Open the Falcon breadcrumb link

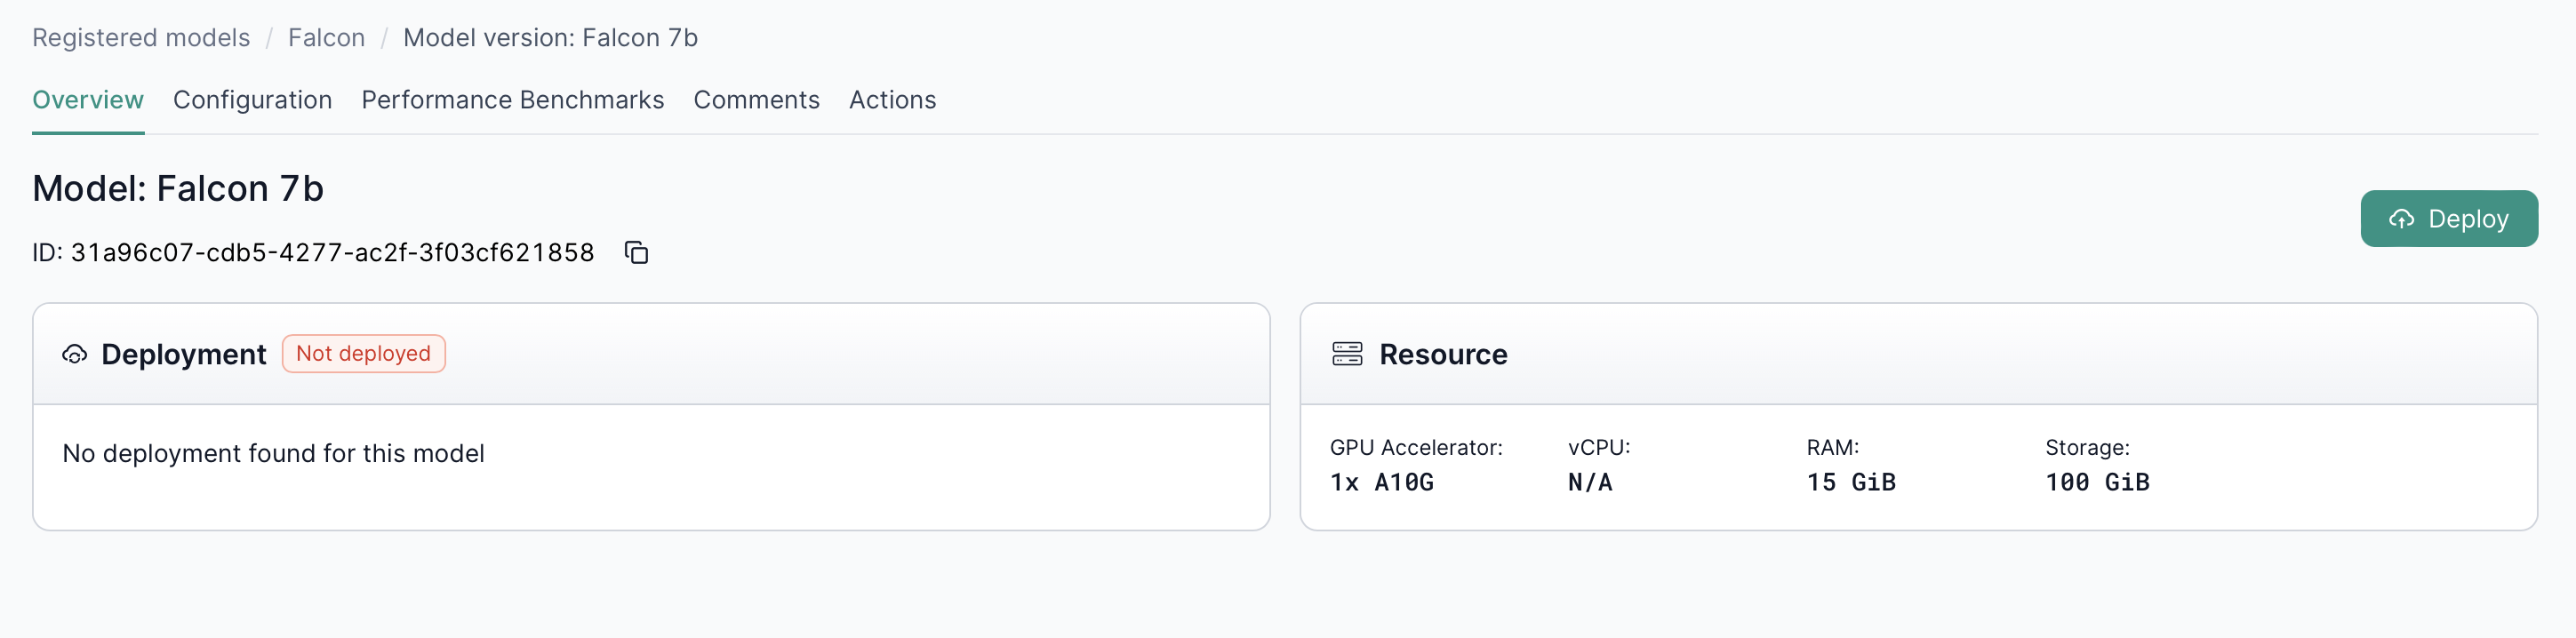(x=326, y=38)
